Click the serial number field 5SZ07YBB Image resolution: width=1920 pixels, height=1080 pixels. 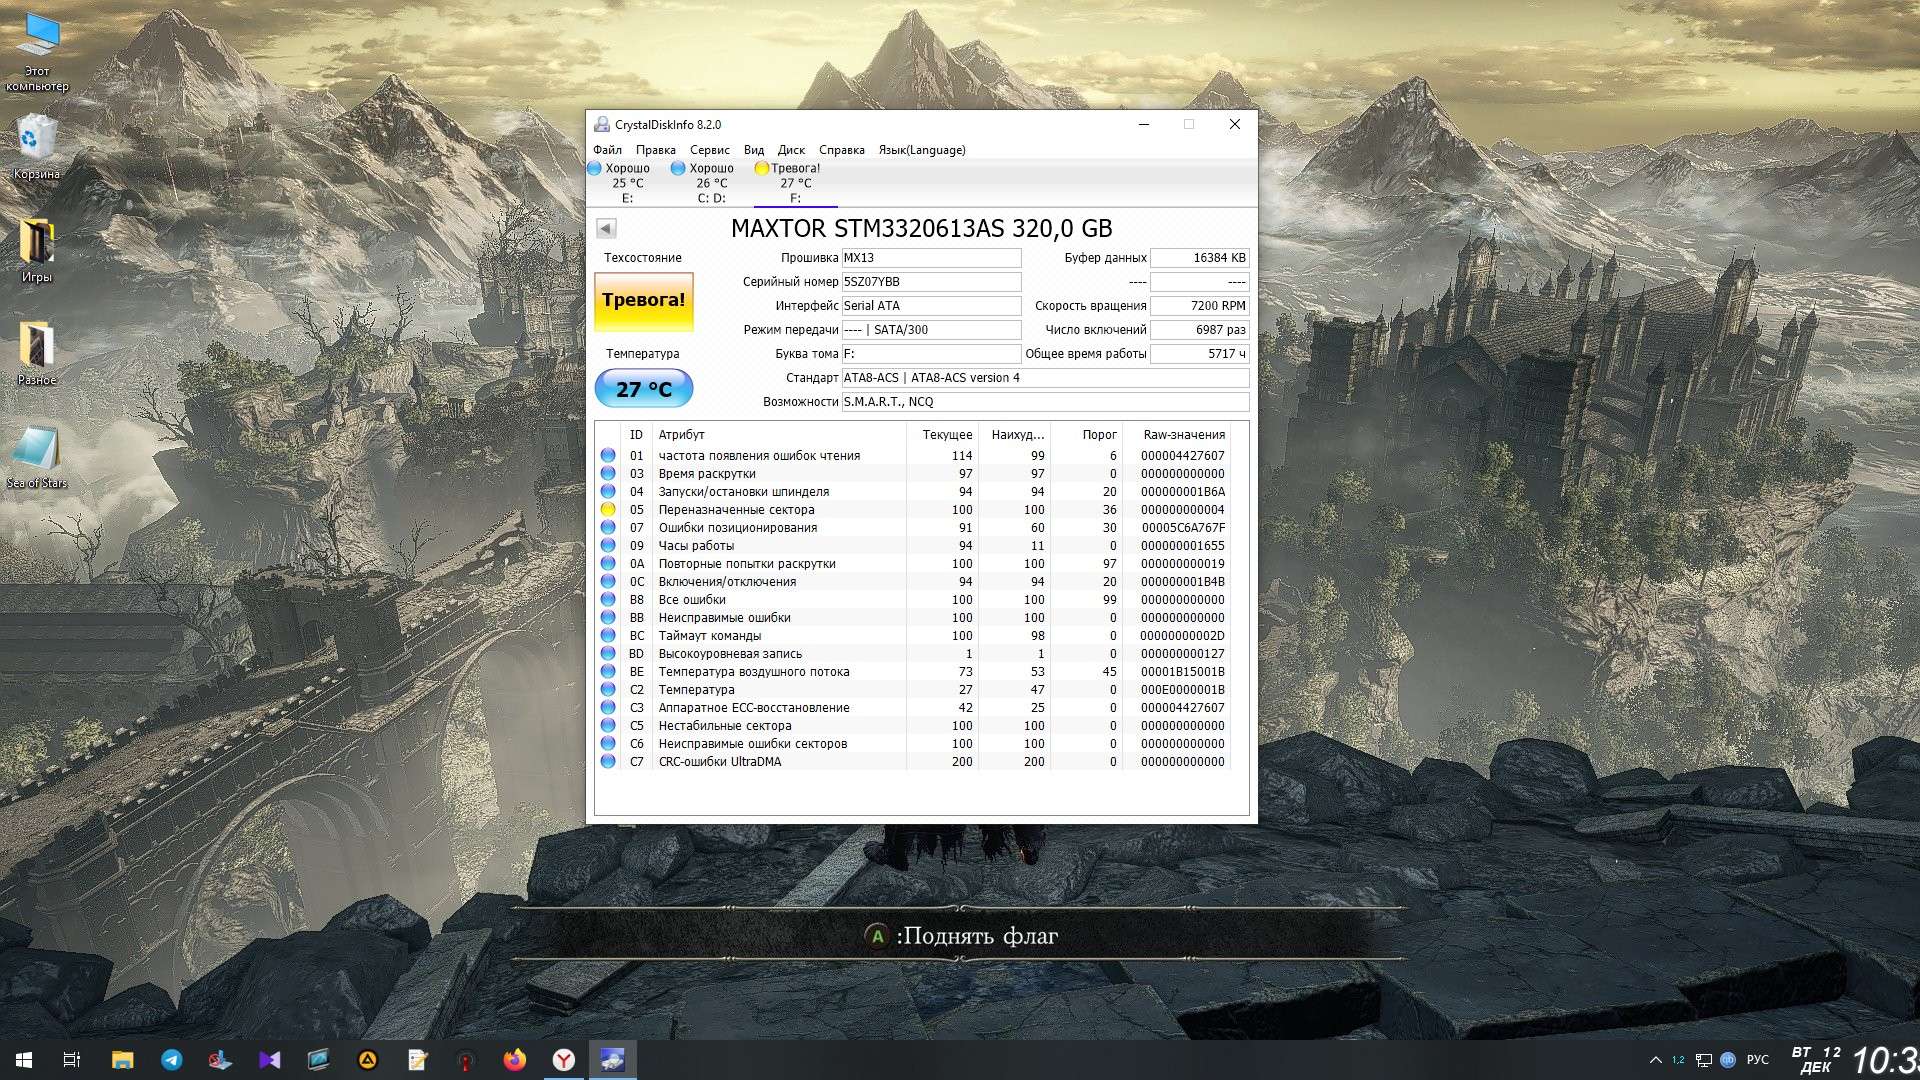pos(930,282)
